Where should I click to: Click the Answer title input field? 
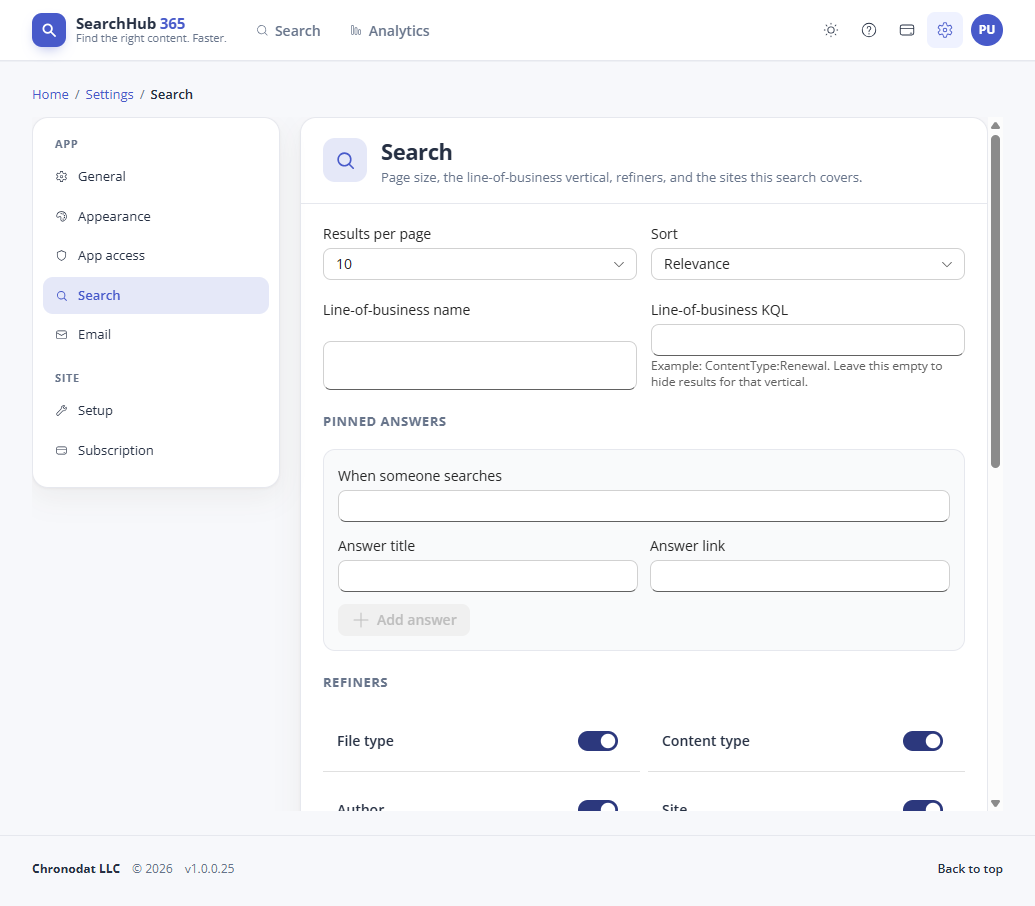click(x=488, y=576)
